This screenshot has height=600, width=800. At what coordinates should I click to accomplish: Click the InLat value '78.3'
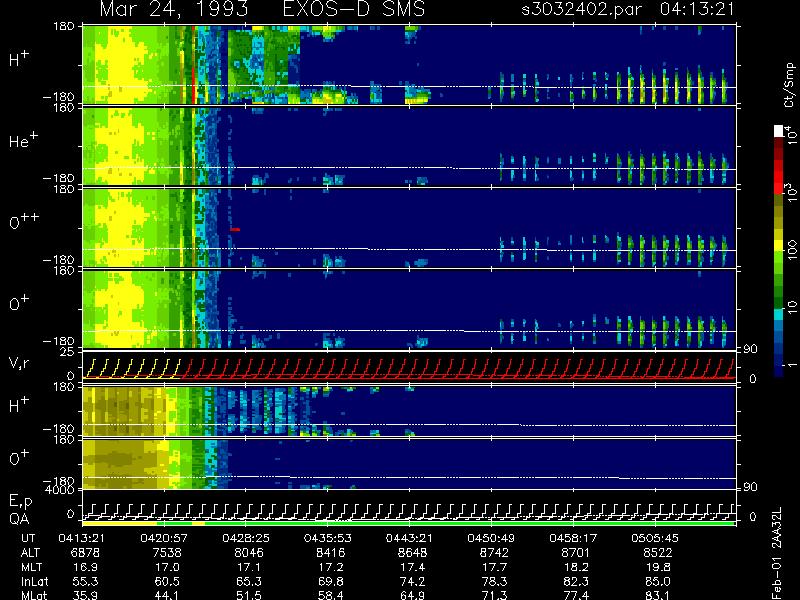pos(494,581)
